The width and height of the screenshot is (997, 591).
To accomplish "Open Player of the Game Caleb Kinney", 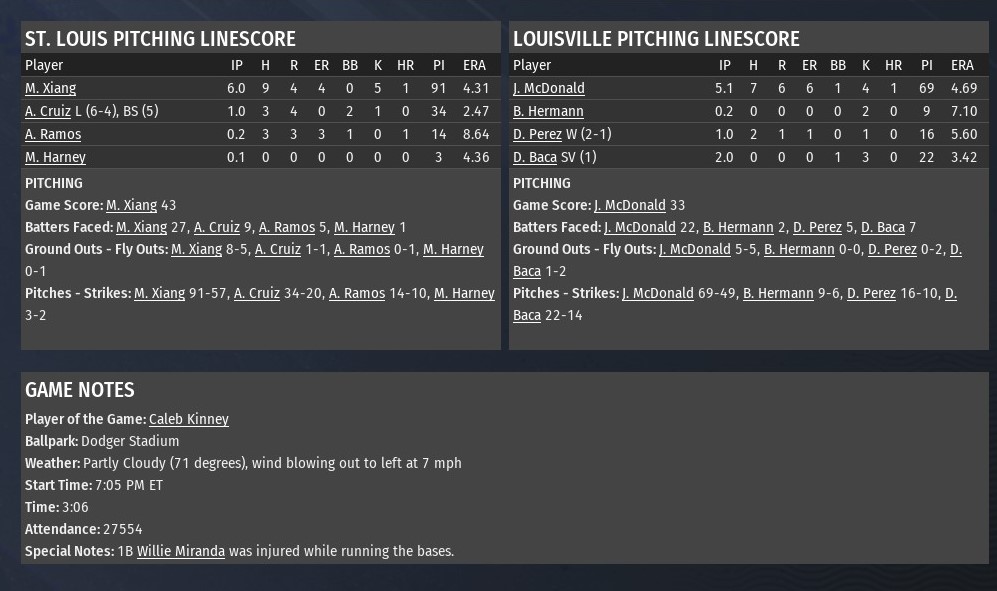I will pyautogui.click(x=188, y=419).
